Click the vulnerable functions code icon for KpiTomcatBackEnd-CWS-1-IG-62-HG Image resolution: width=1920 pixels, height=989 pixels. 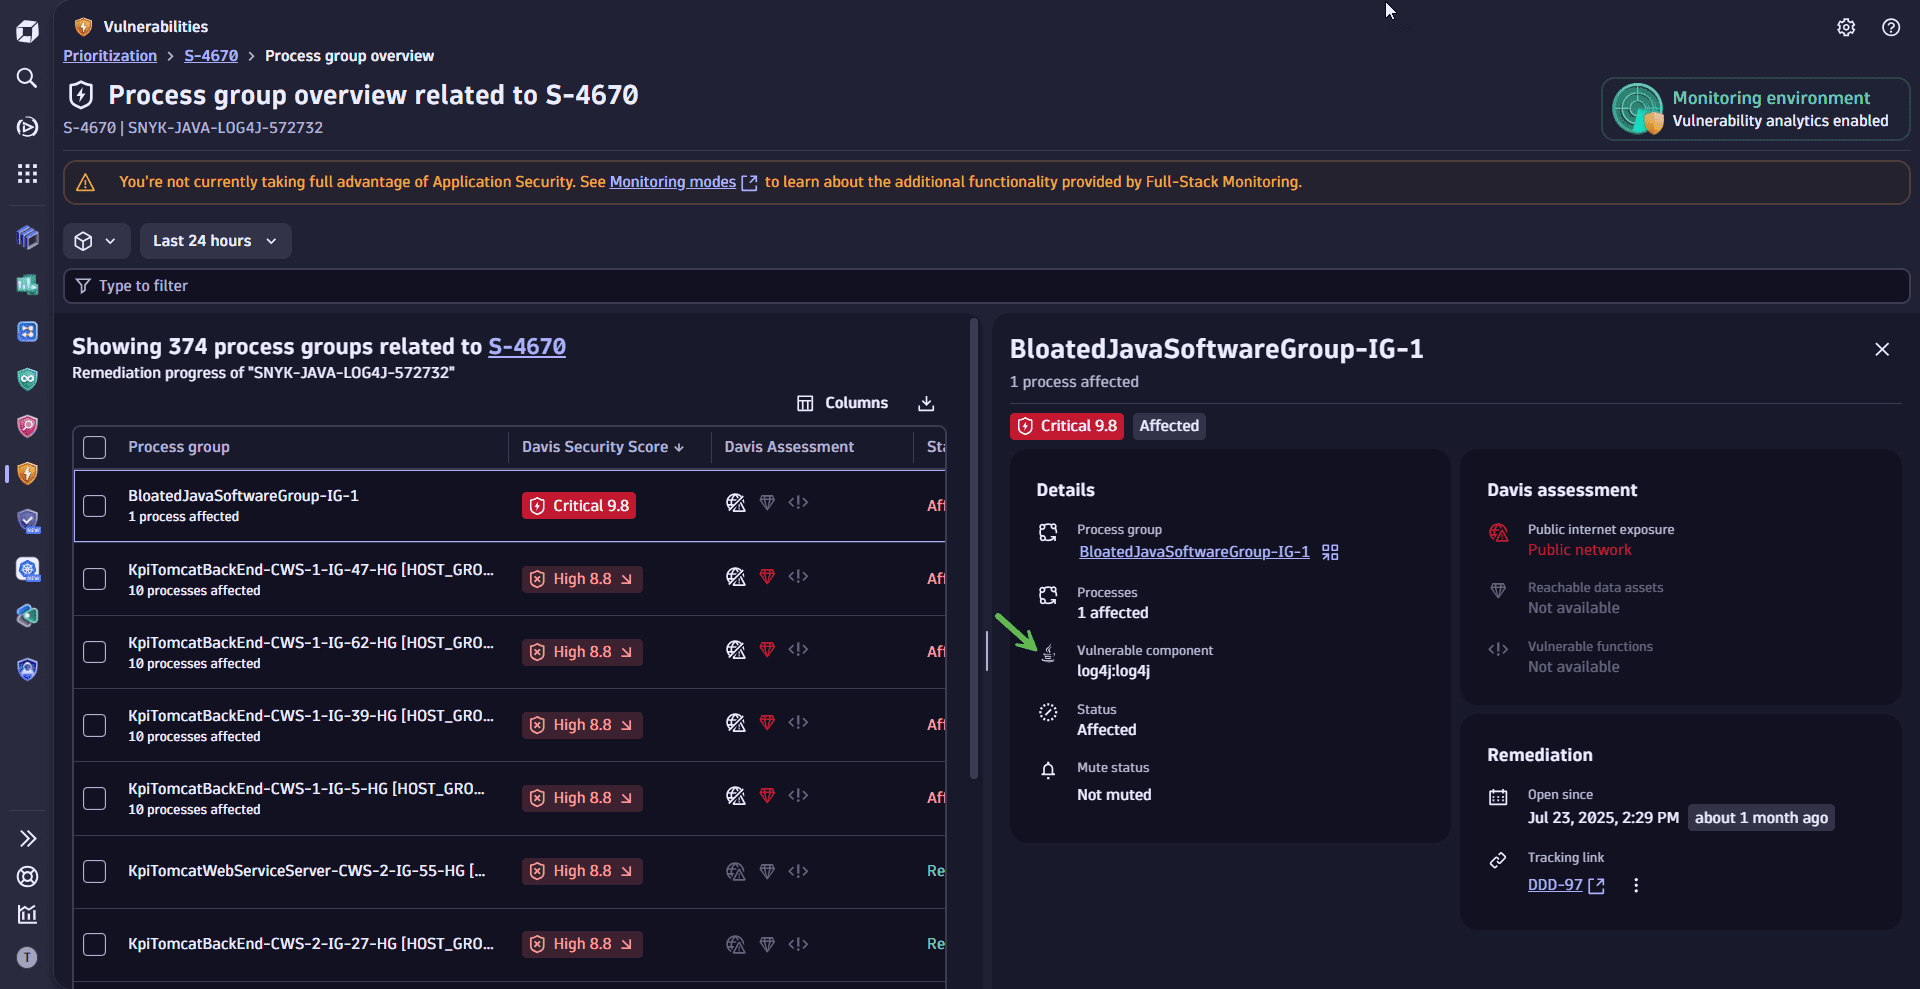pos(798,650)
